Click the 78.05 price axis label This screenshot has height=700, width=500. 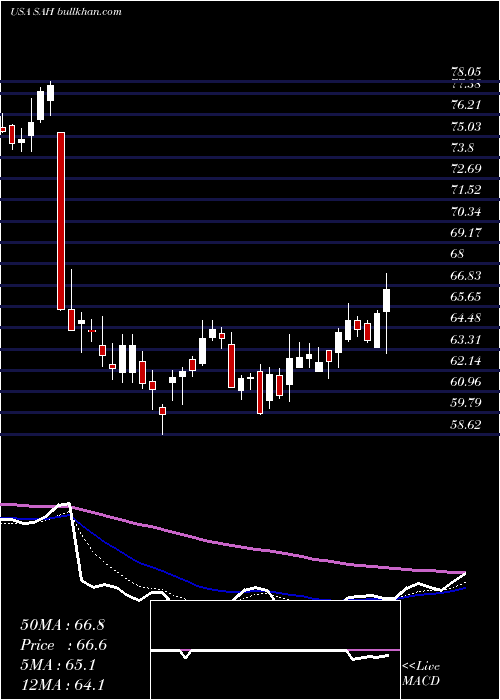pyautogui.click(x=465, y=71)
